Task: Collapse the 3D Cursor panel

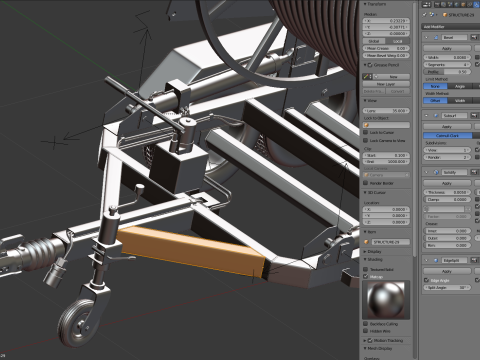Action: (365, 193)
